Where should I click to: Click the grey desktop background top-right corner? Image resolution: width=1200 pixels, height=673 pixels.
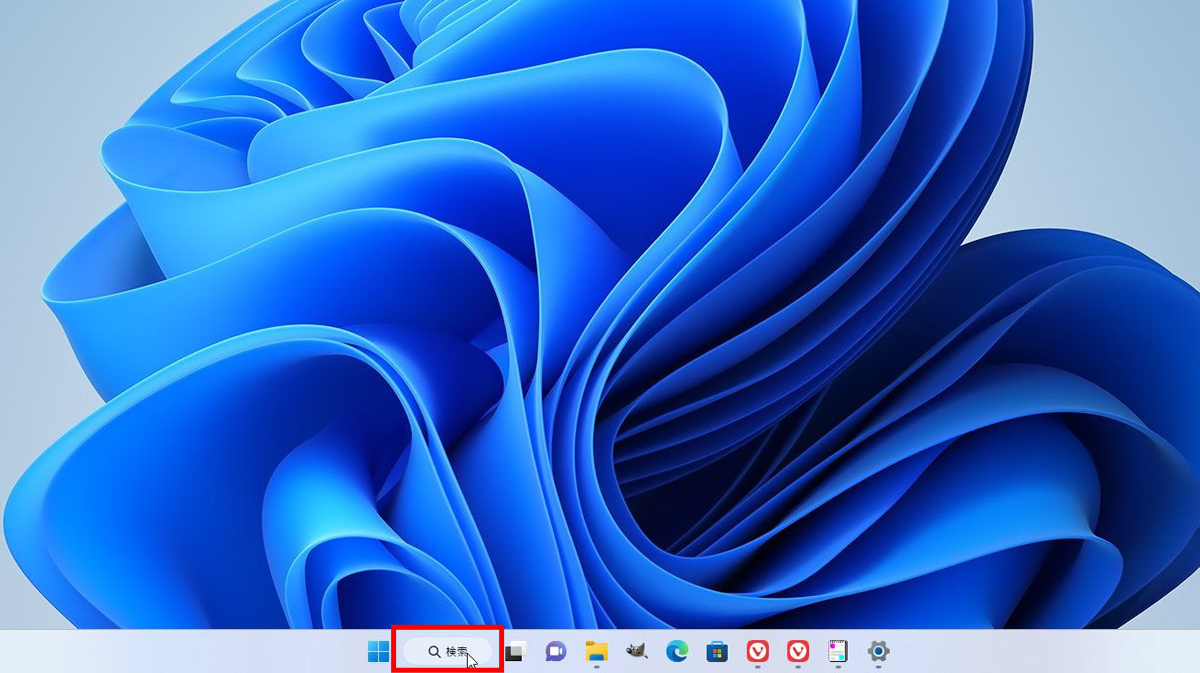pos(1160,40)
